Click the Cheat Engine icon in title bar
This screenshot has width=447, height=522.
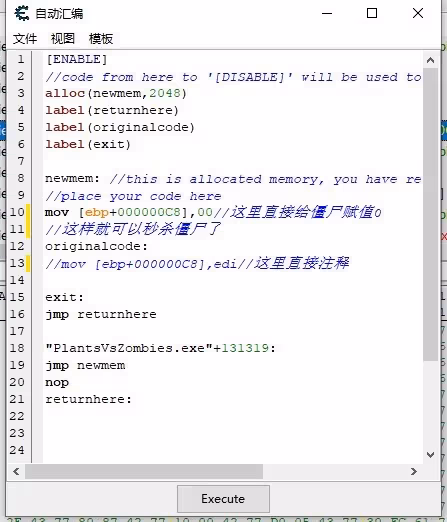(22, 14)
